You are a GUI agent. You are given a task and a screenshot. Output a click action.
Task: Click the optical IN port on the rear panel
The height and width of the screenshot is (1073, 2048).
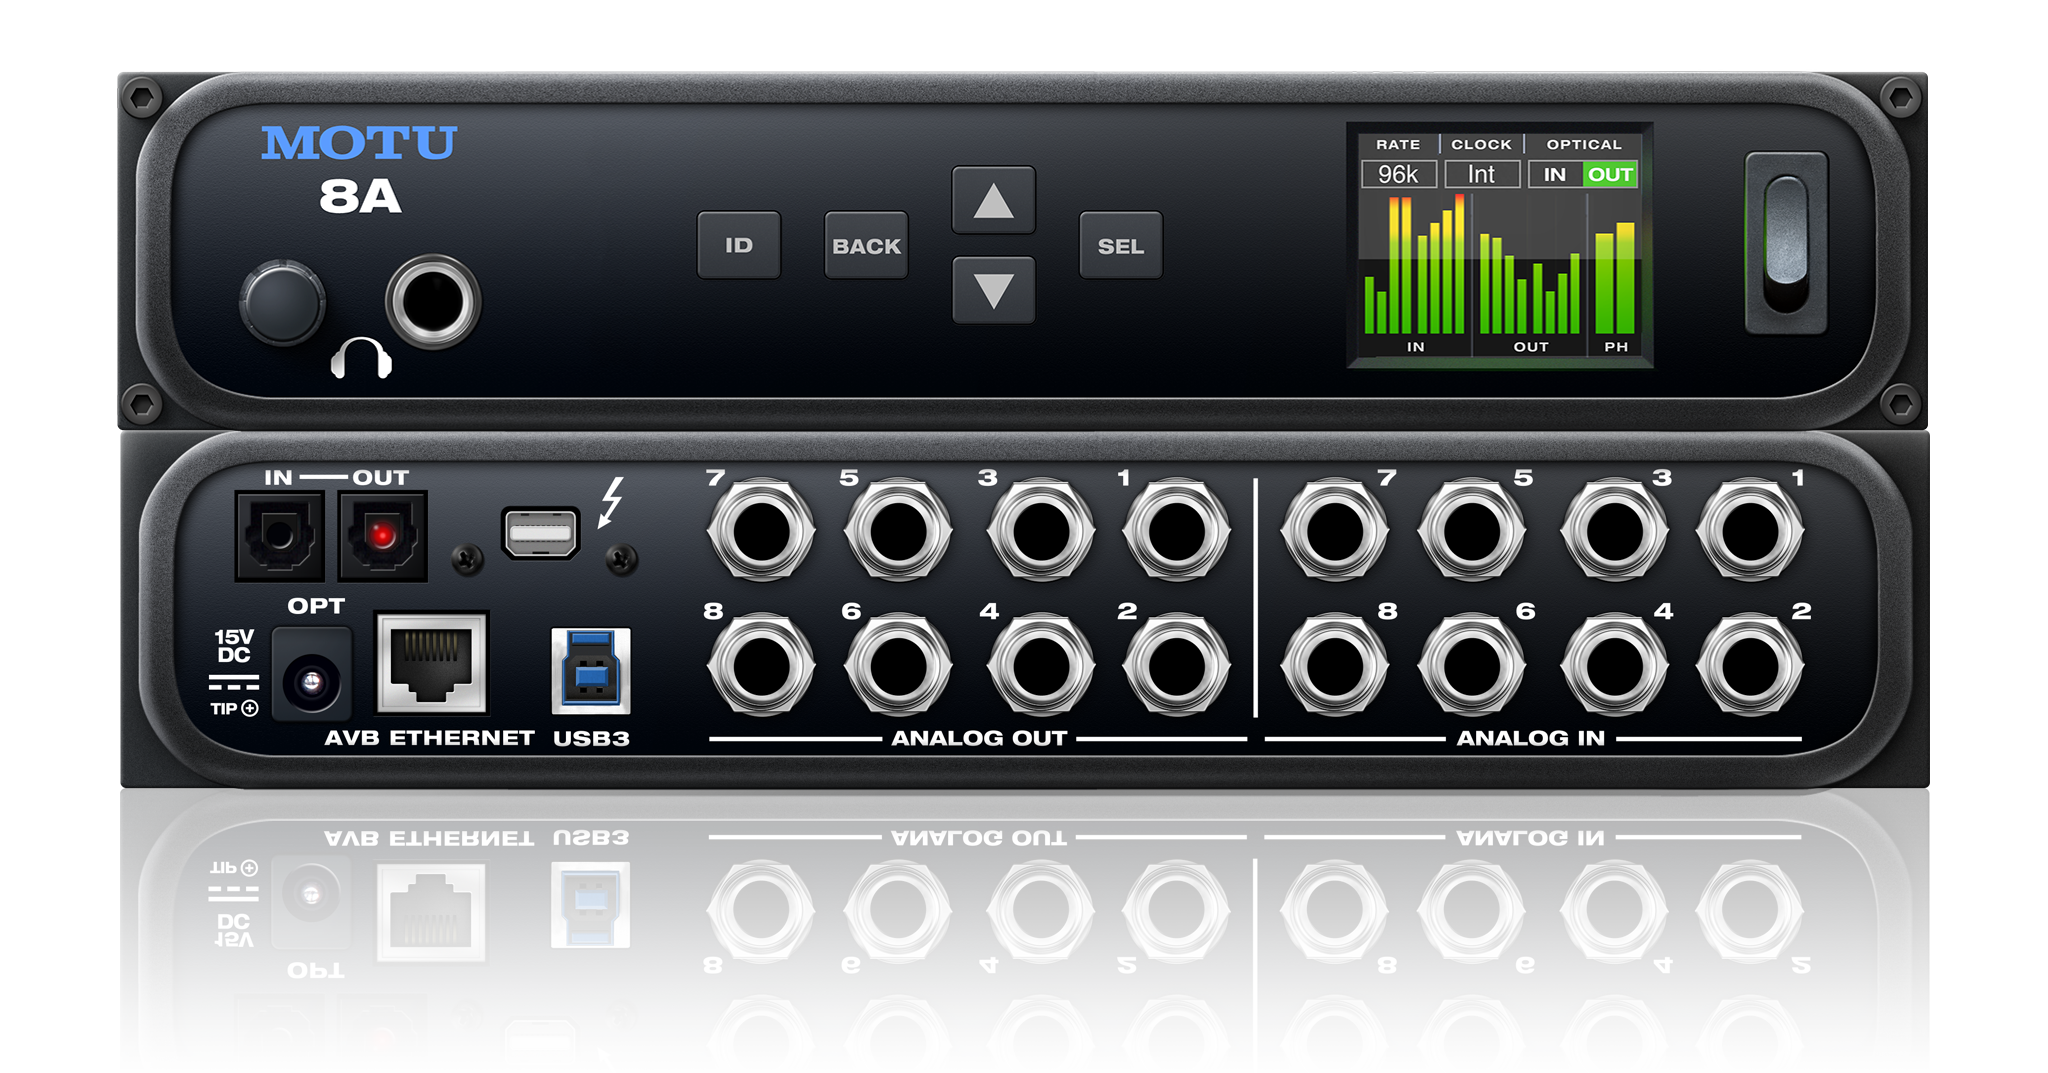(280, 536)
